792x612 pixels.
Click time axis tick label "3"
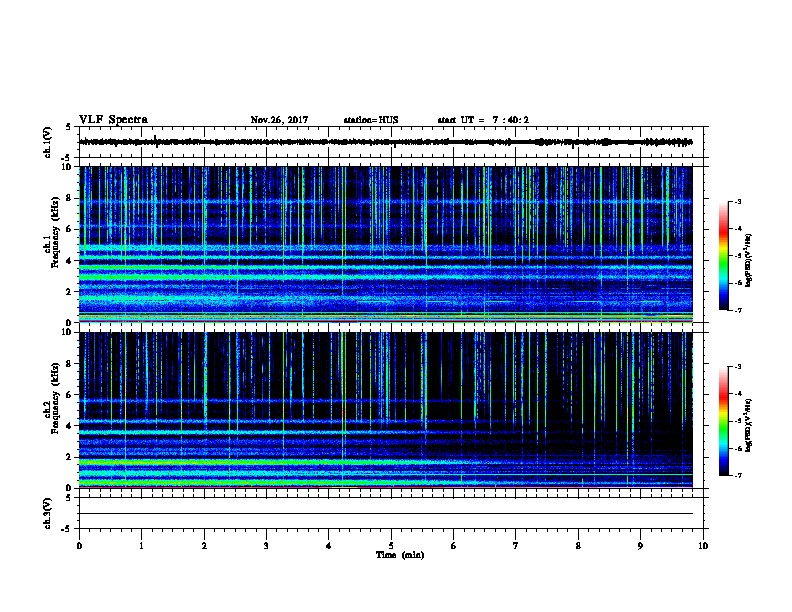click(266, 546)
